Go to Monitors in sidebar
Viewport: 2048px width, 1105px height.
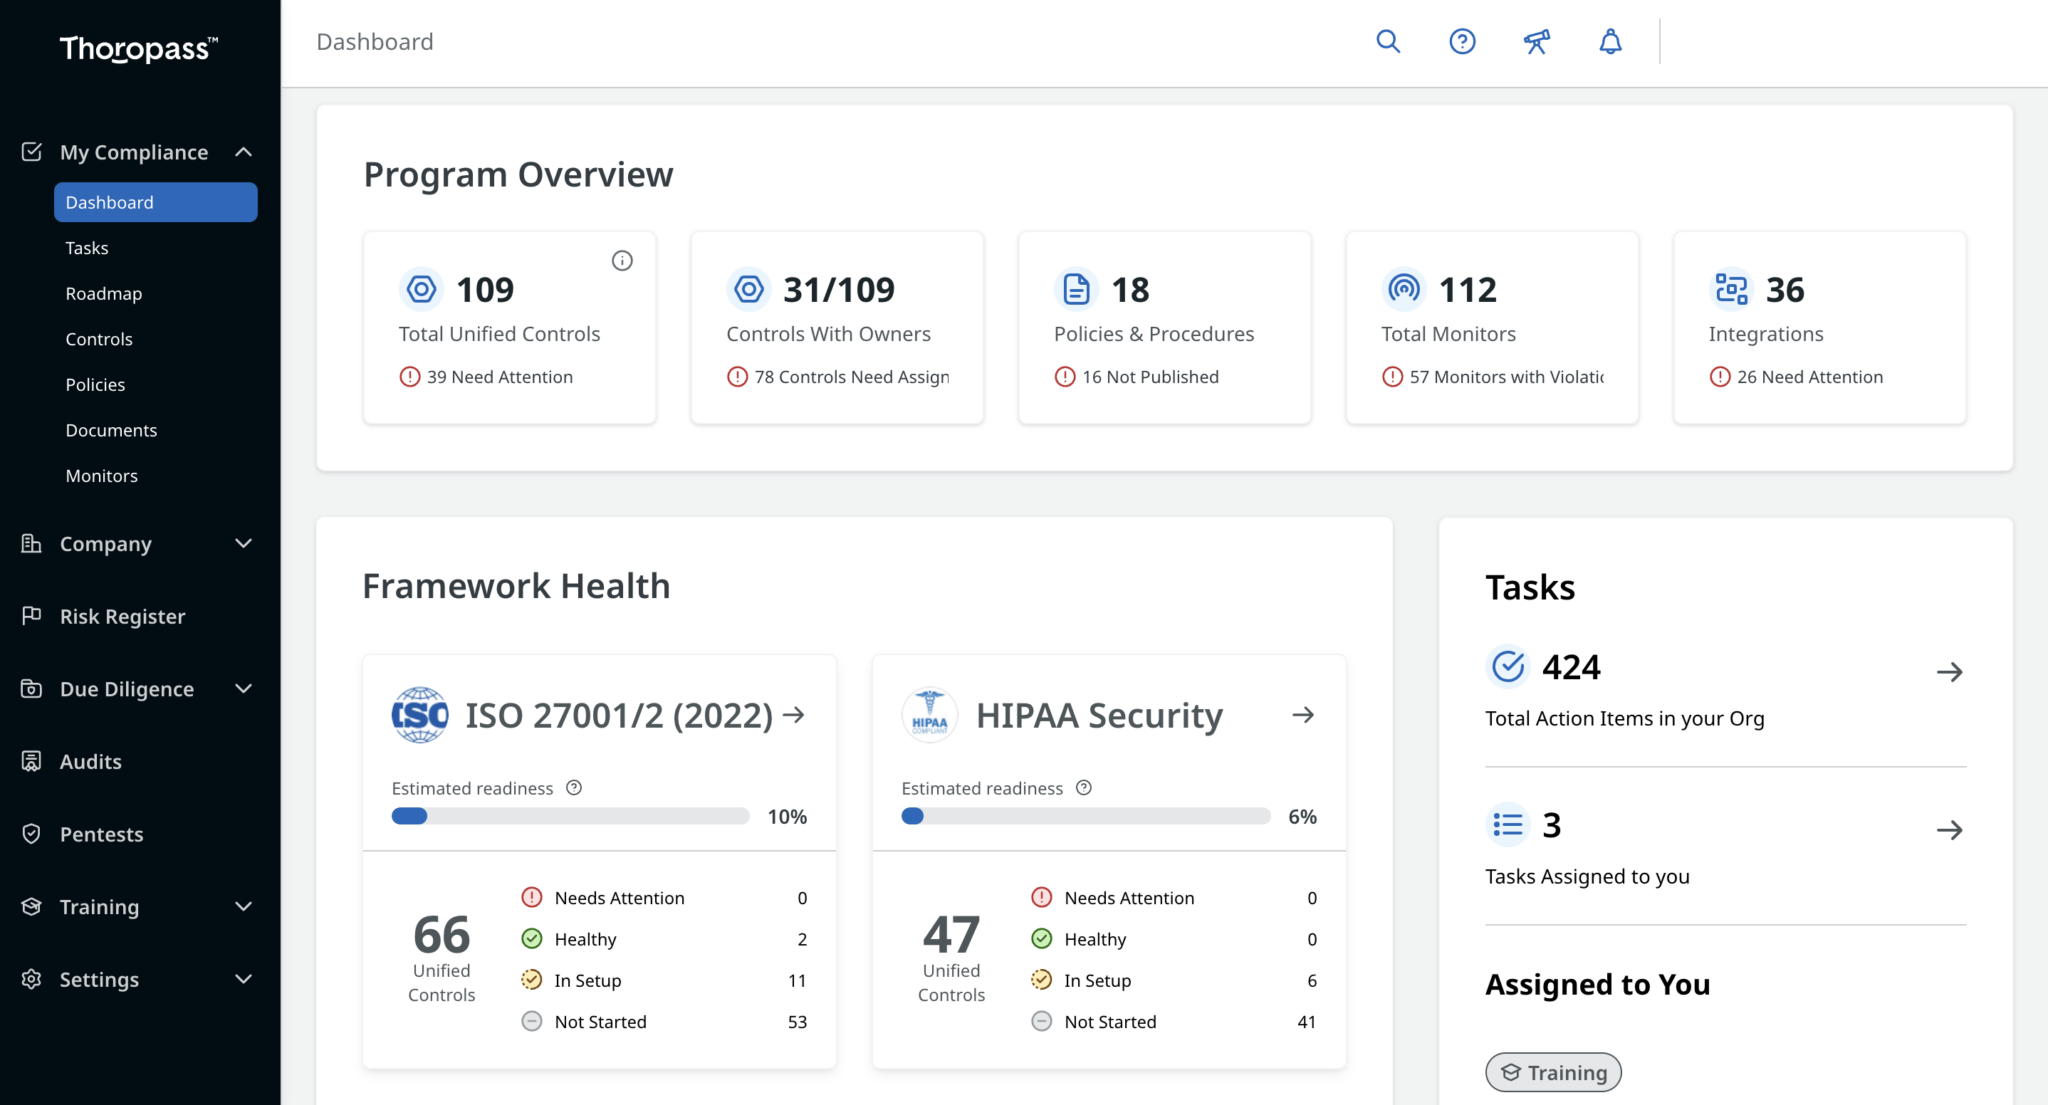coord(102,476)
